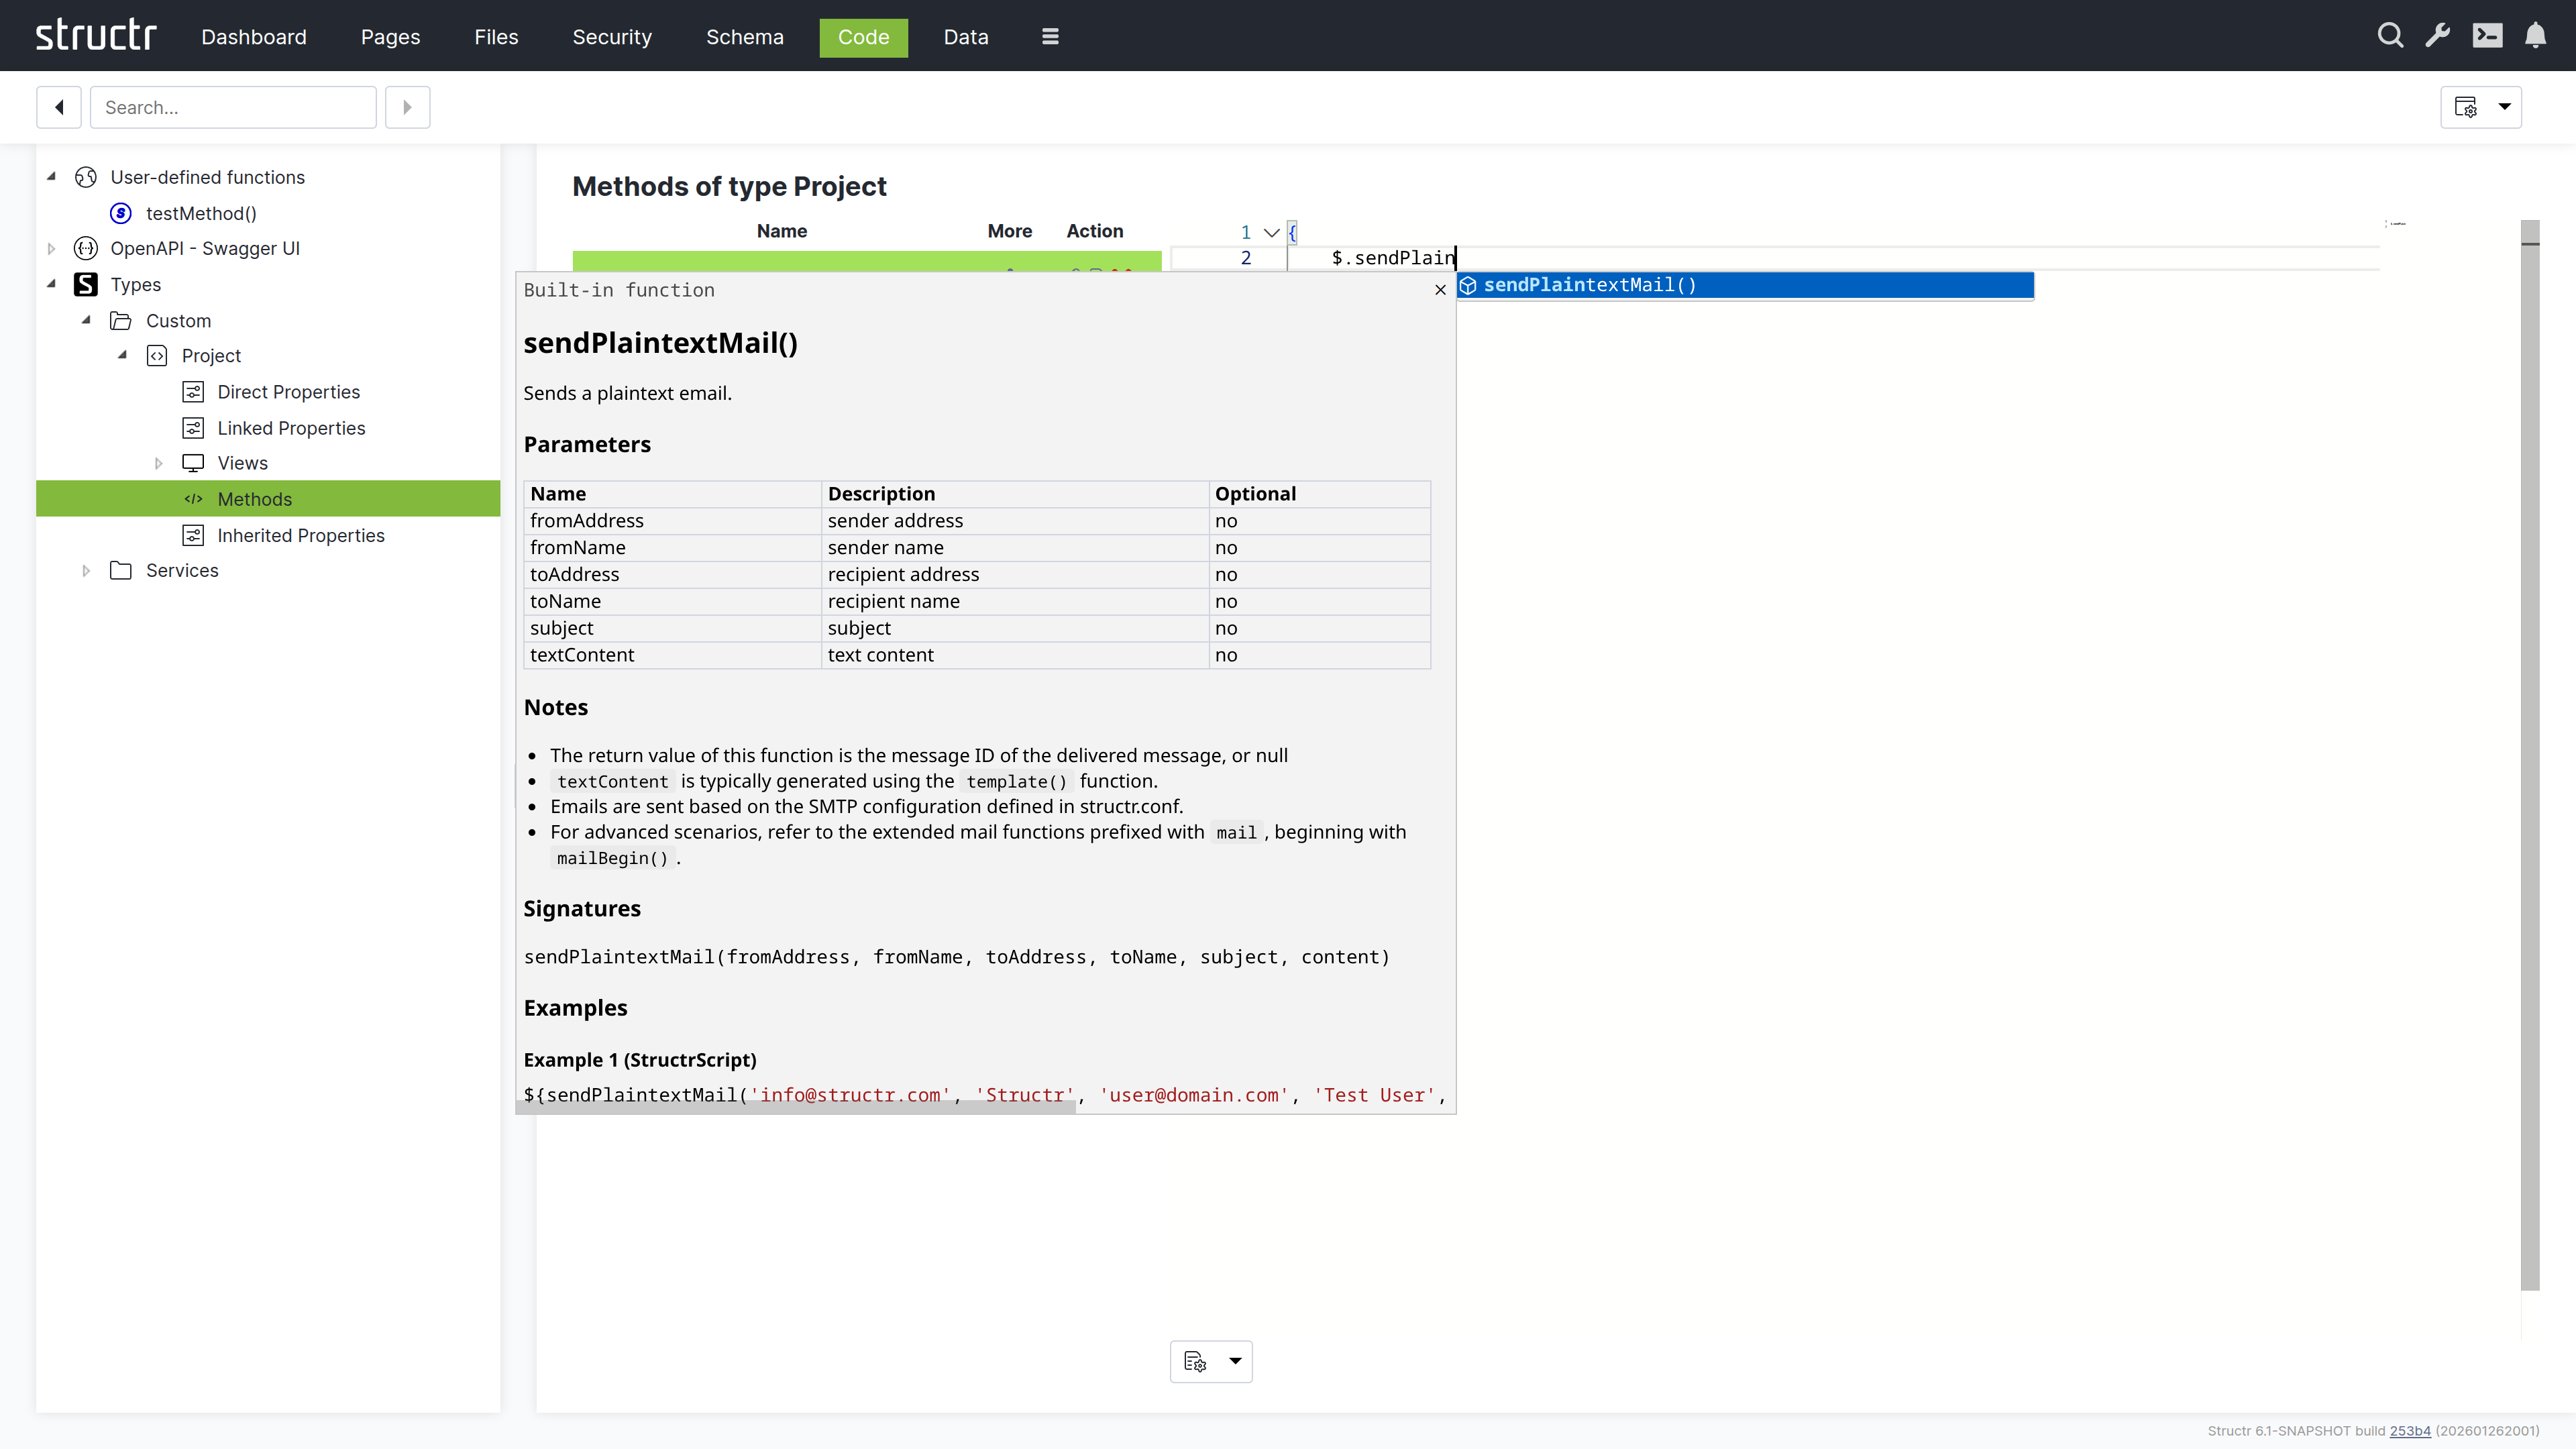Open the top-right settings dropdown arrow
The image size is (2576, 1449).
click(2504, 107)
